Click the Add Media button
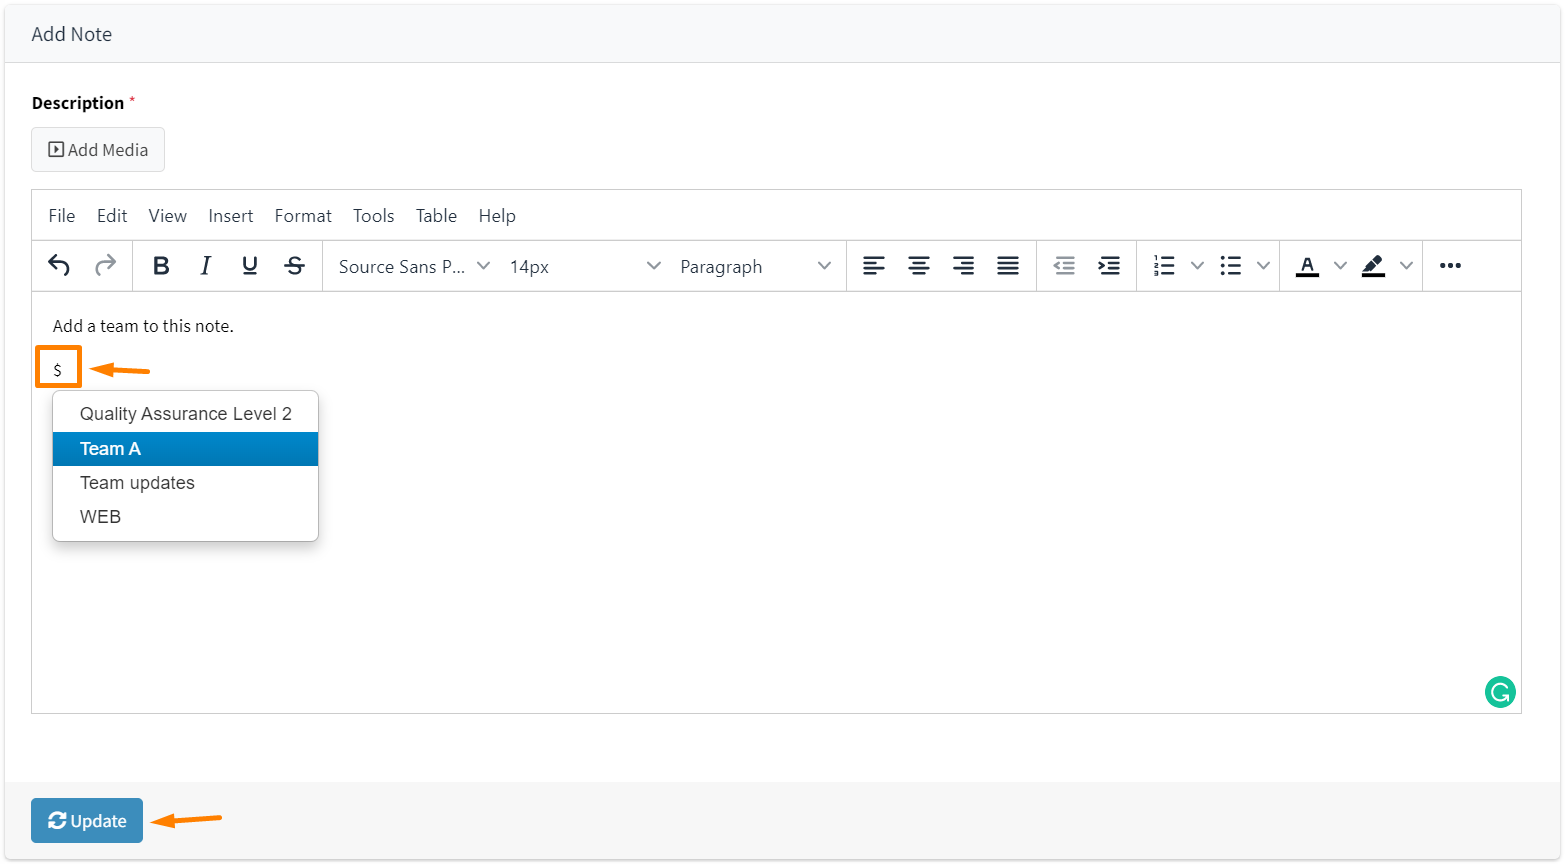This screenshot has width=1566, height=864. click(97, 149)
